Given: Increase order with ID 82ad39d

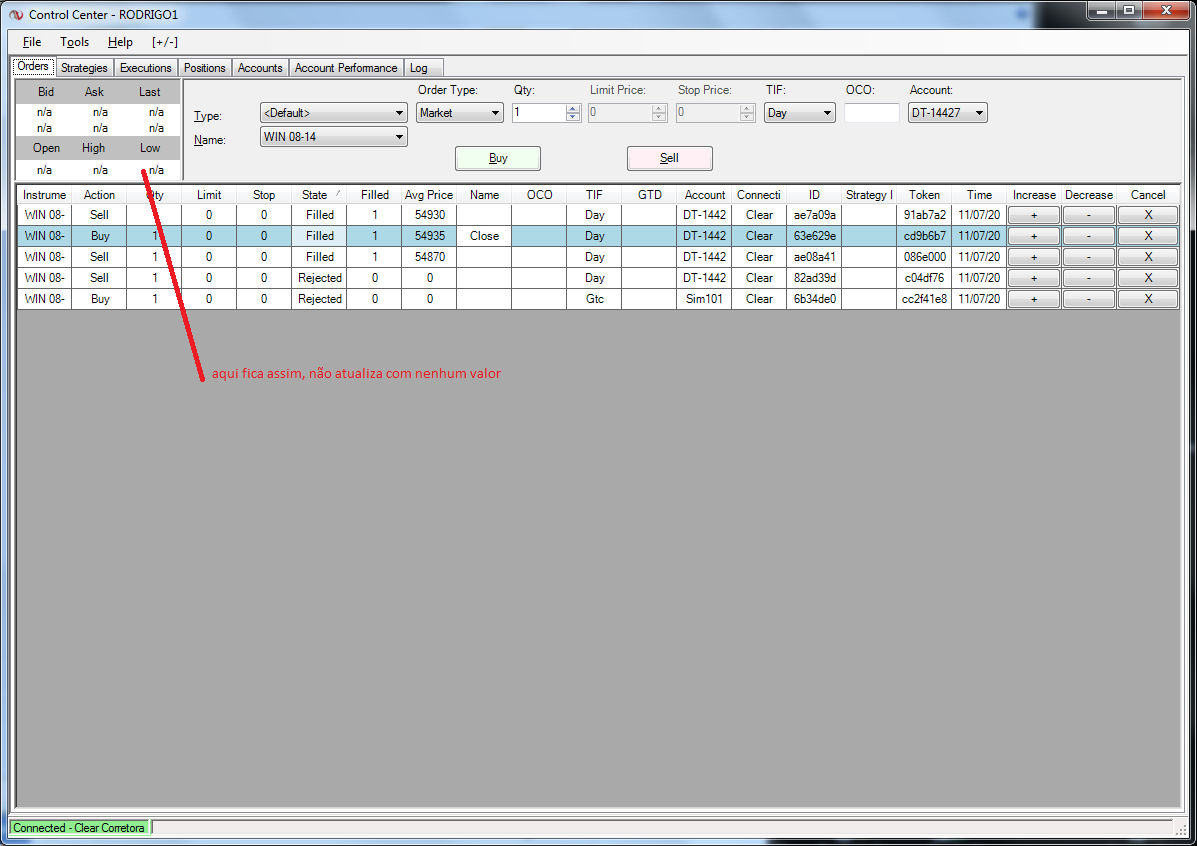Looking at the screenshot, I should pos(1034,278).
